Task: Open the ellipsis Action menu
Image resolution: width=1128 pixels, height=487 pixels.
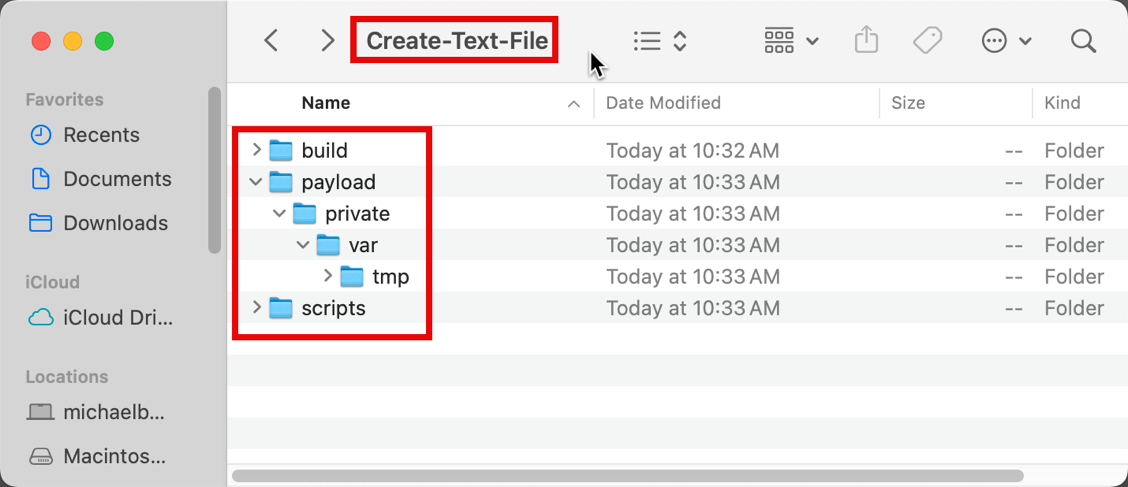Action: tap(1005, 41)
